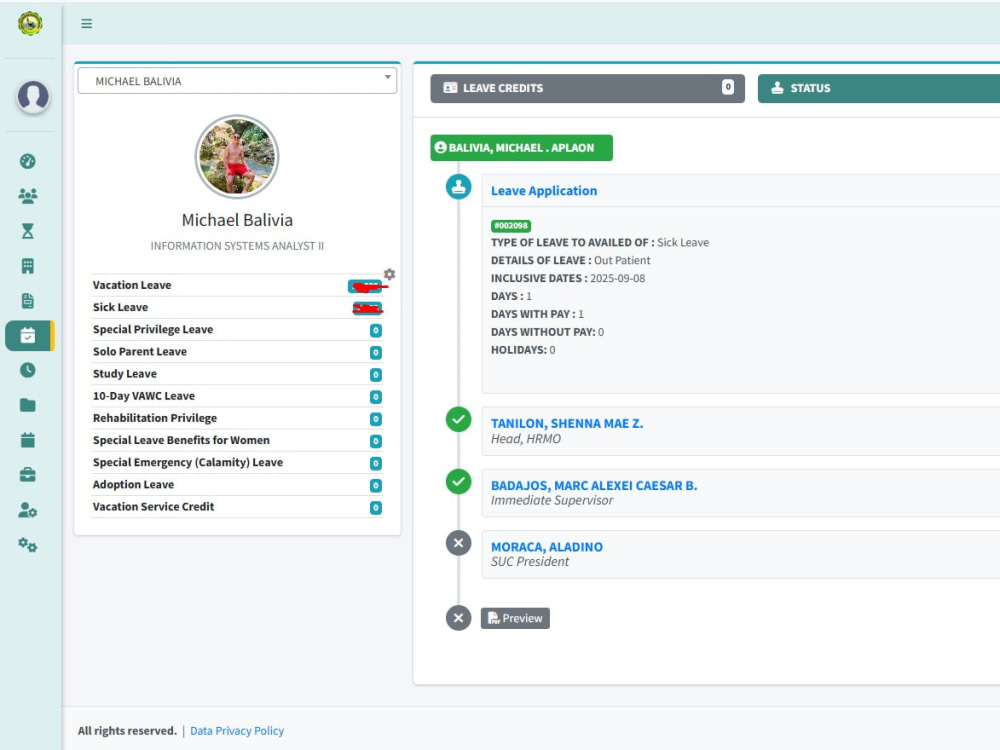
Task: Select the Adoption Leave row label
Action: [x=133, y=485]
